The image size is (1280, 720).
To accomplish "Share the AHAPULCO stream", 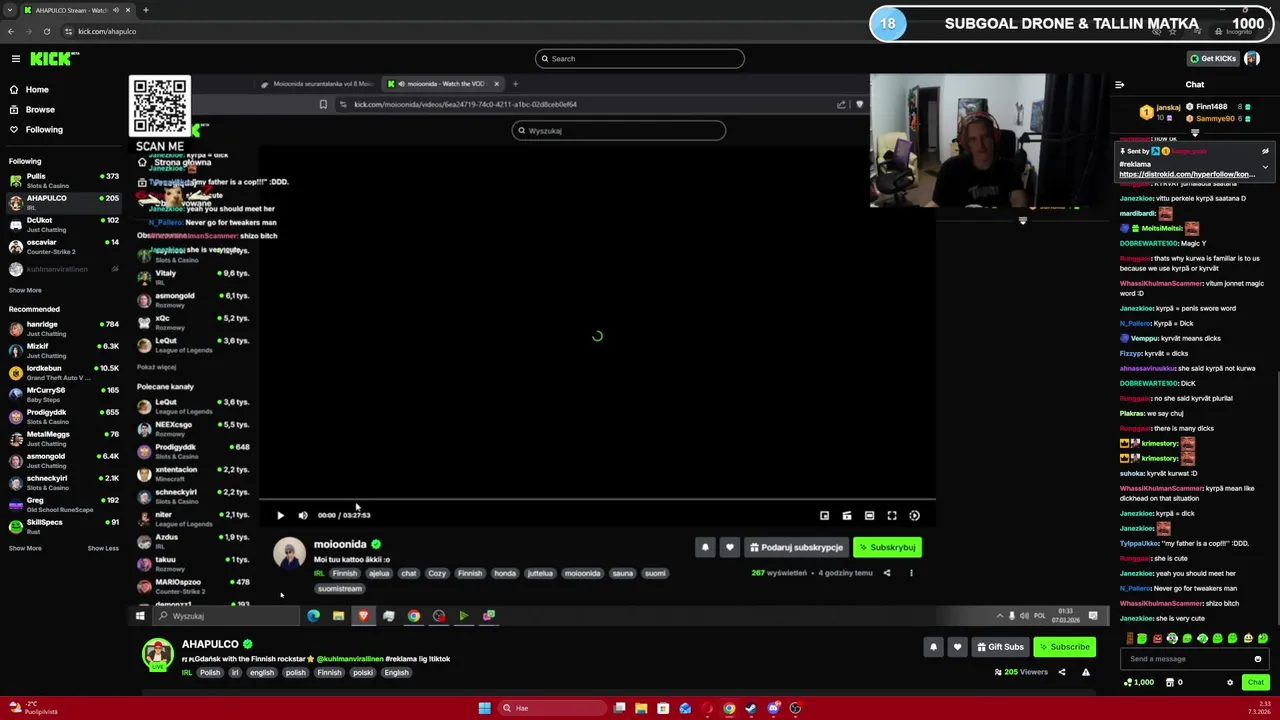I will coord(1062,672).
